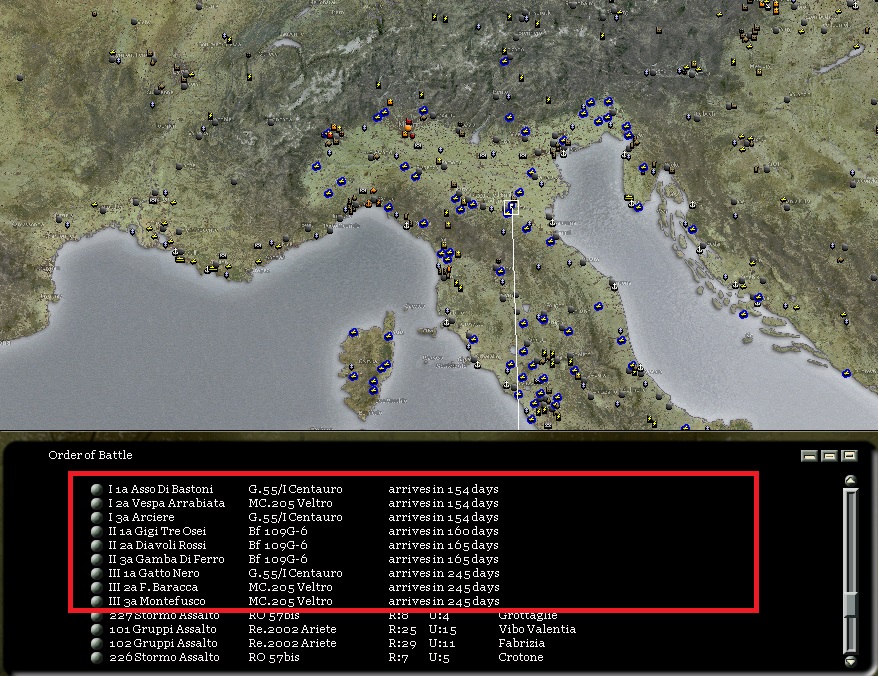Click the U:11 value for 102 Gruppi Assalto
This screenshot has height=676, width=878.
[442, 643]
